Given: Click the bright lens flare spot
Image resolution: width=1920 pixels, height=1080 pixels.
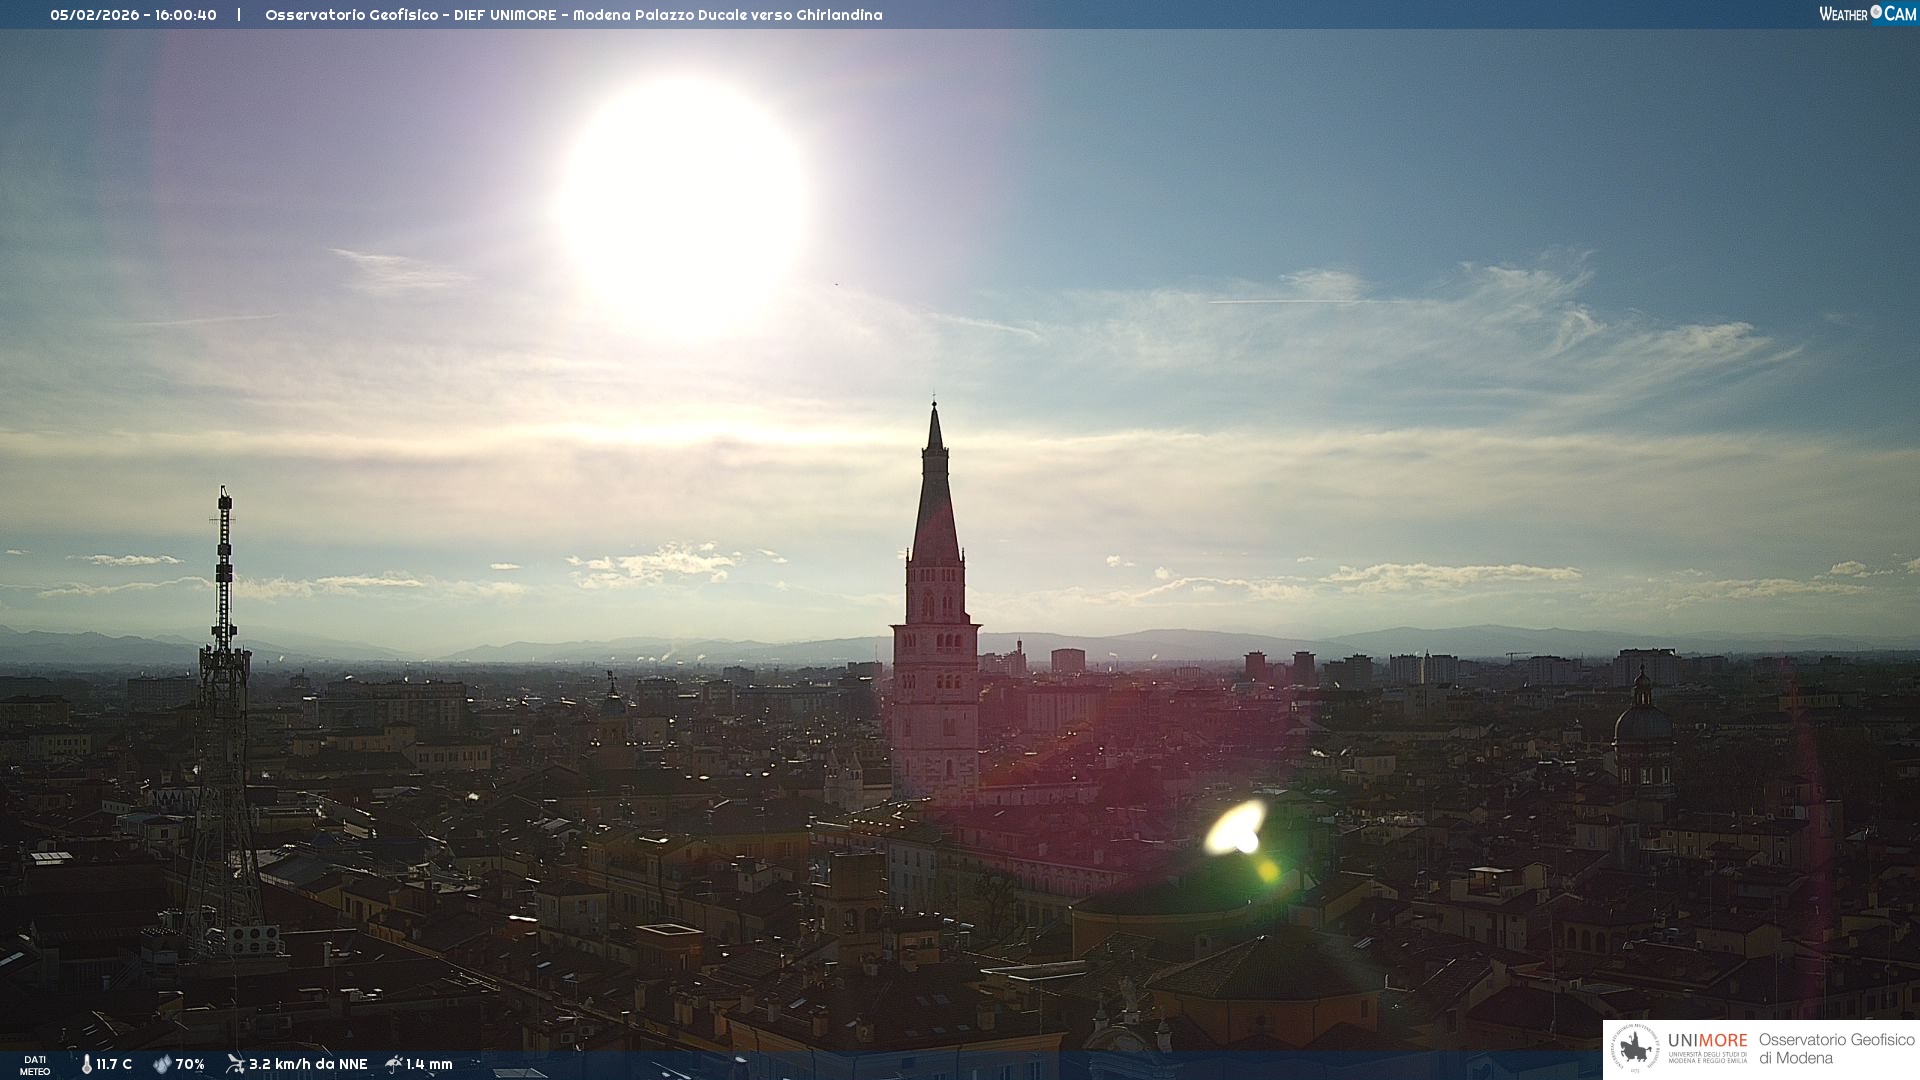Looking at the screenshot, I should point(1236,829).
